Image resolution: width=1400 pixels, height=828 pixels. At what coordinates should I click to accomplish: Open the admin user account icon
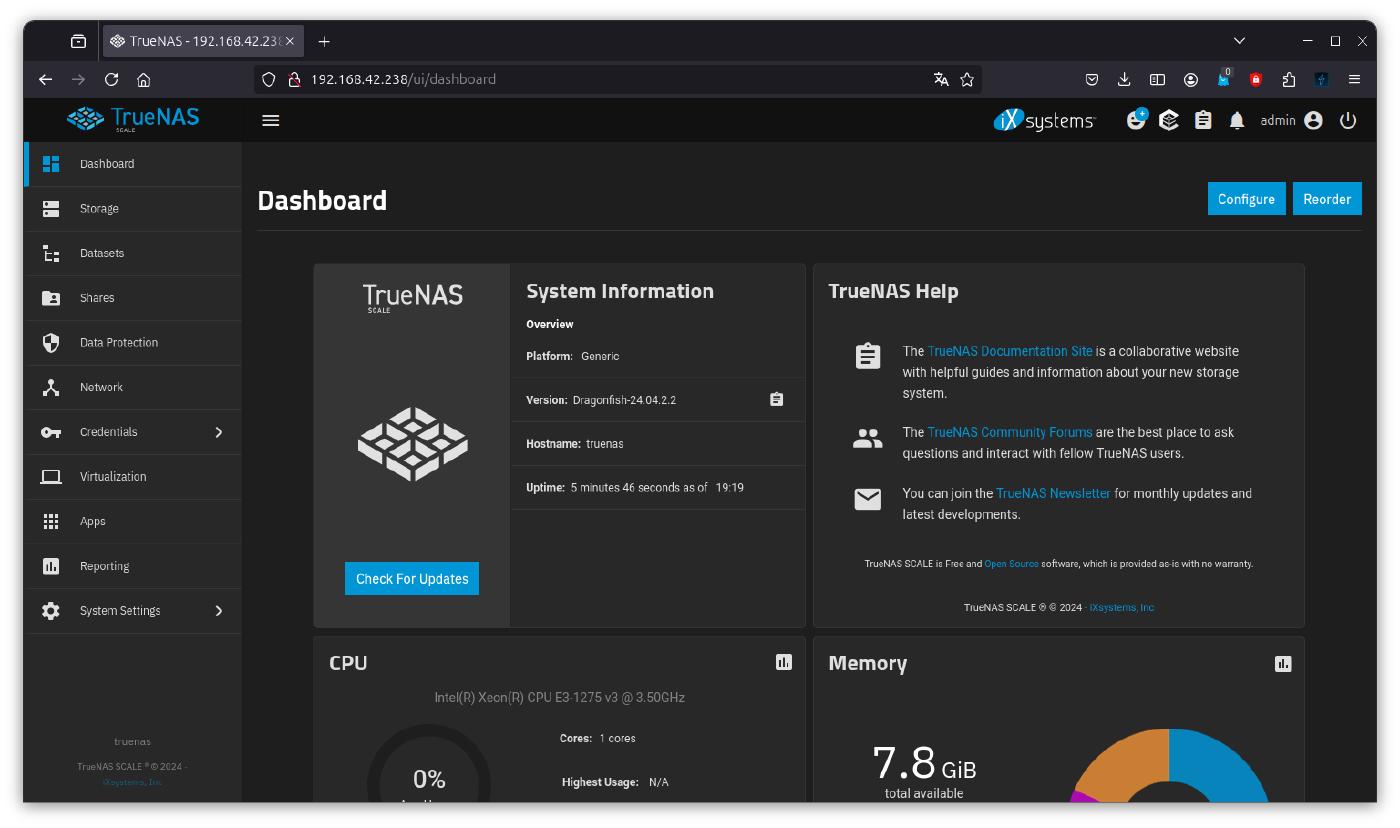1313,120
